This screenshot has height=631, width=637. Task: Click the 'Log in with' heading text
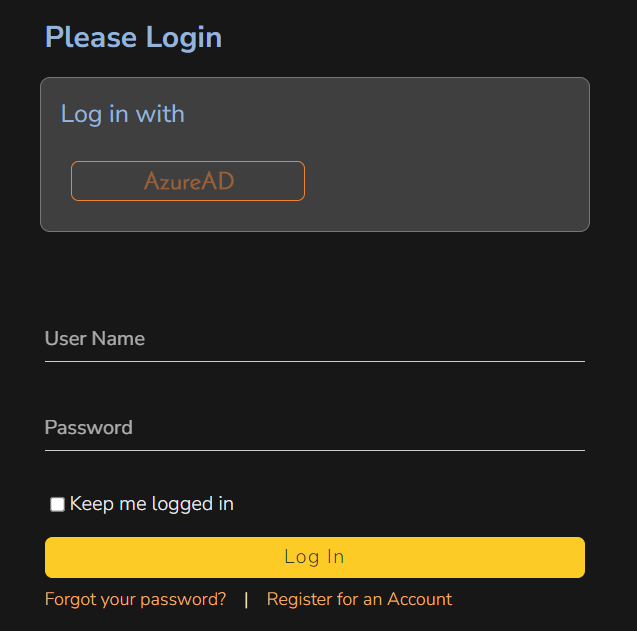point(123,114)
